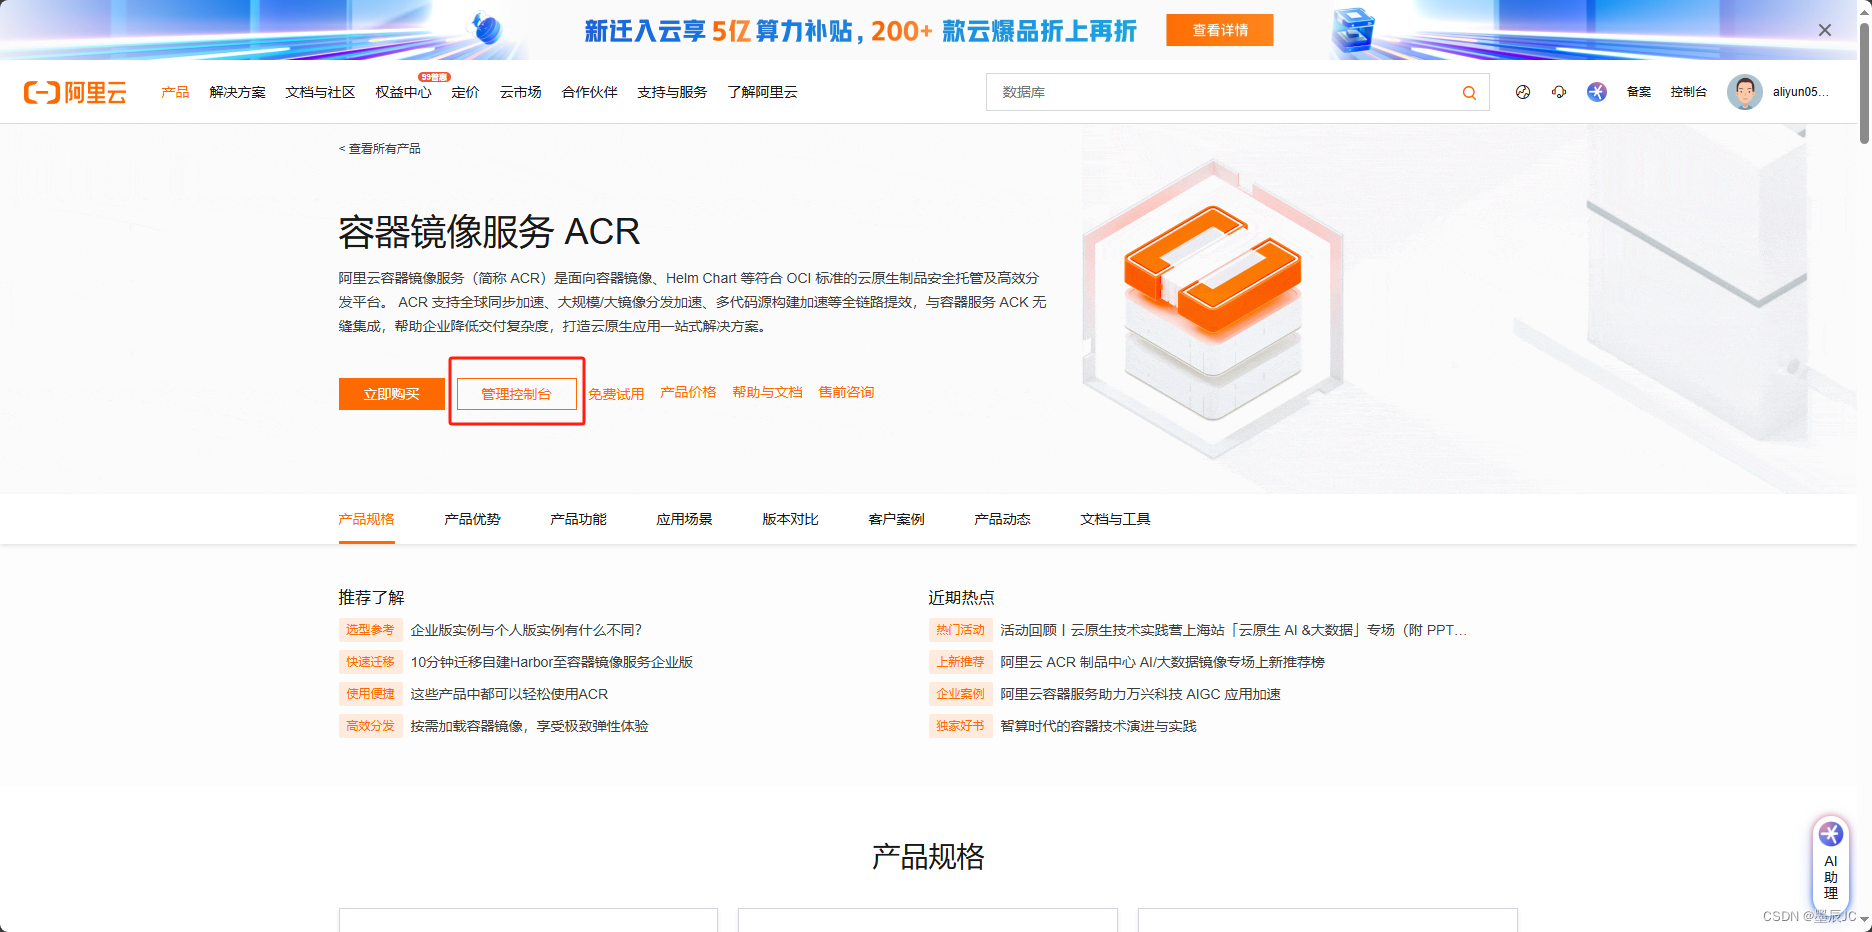Open the 支持与服务 top menu
Viewport: 1872px width, 932px height.
point(672,92)
